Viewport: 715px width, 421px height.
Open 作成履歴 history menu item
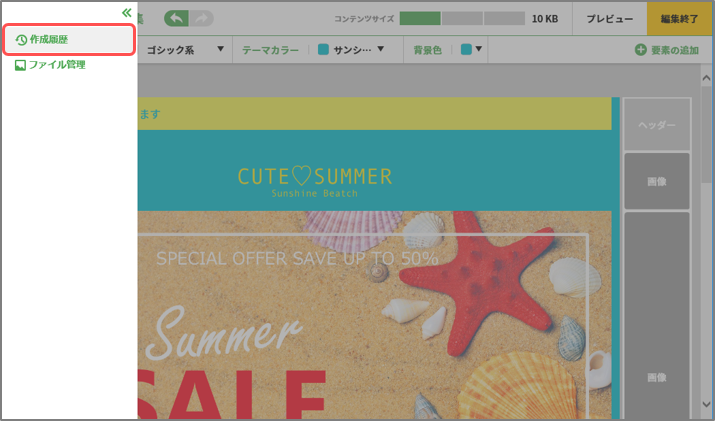click(69, 40)
